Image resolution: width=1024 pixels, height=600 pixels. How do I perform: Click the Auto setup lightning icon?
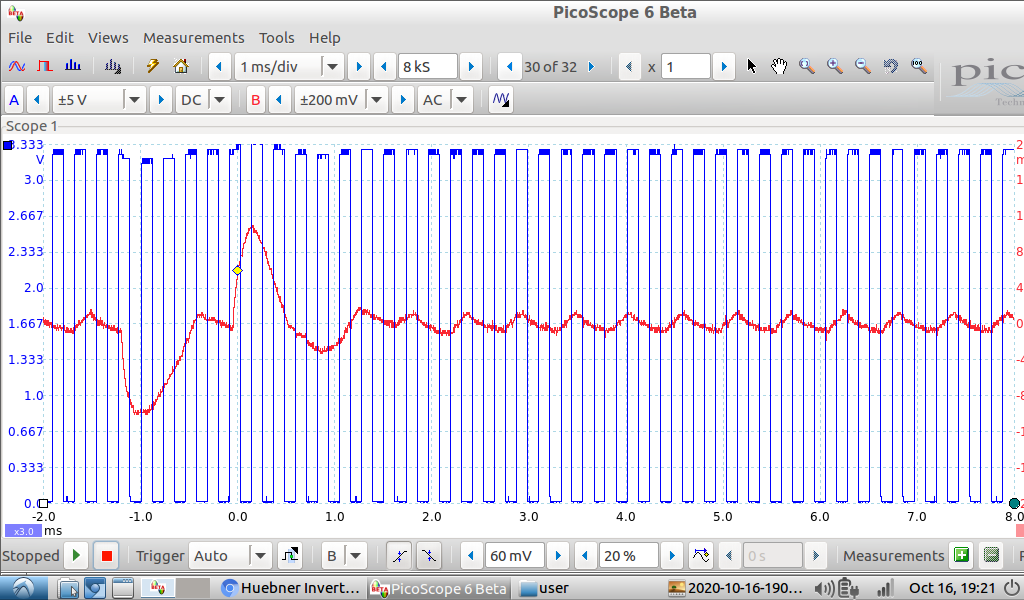[x=153, y=67]
